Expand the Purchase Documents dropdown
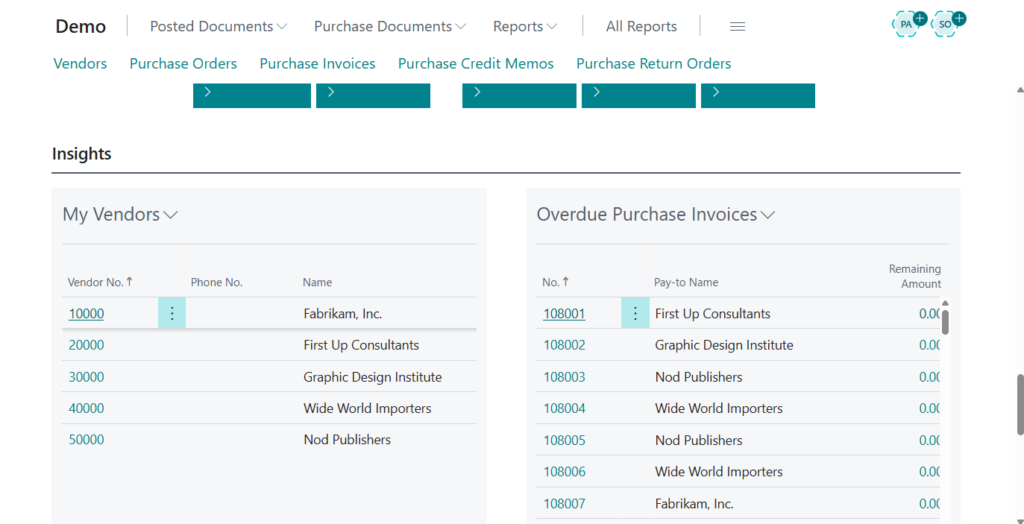 [x=389, y=27]
